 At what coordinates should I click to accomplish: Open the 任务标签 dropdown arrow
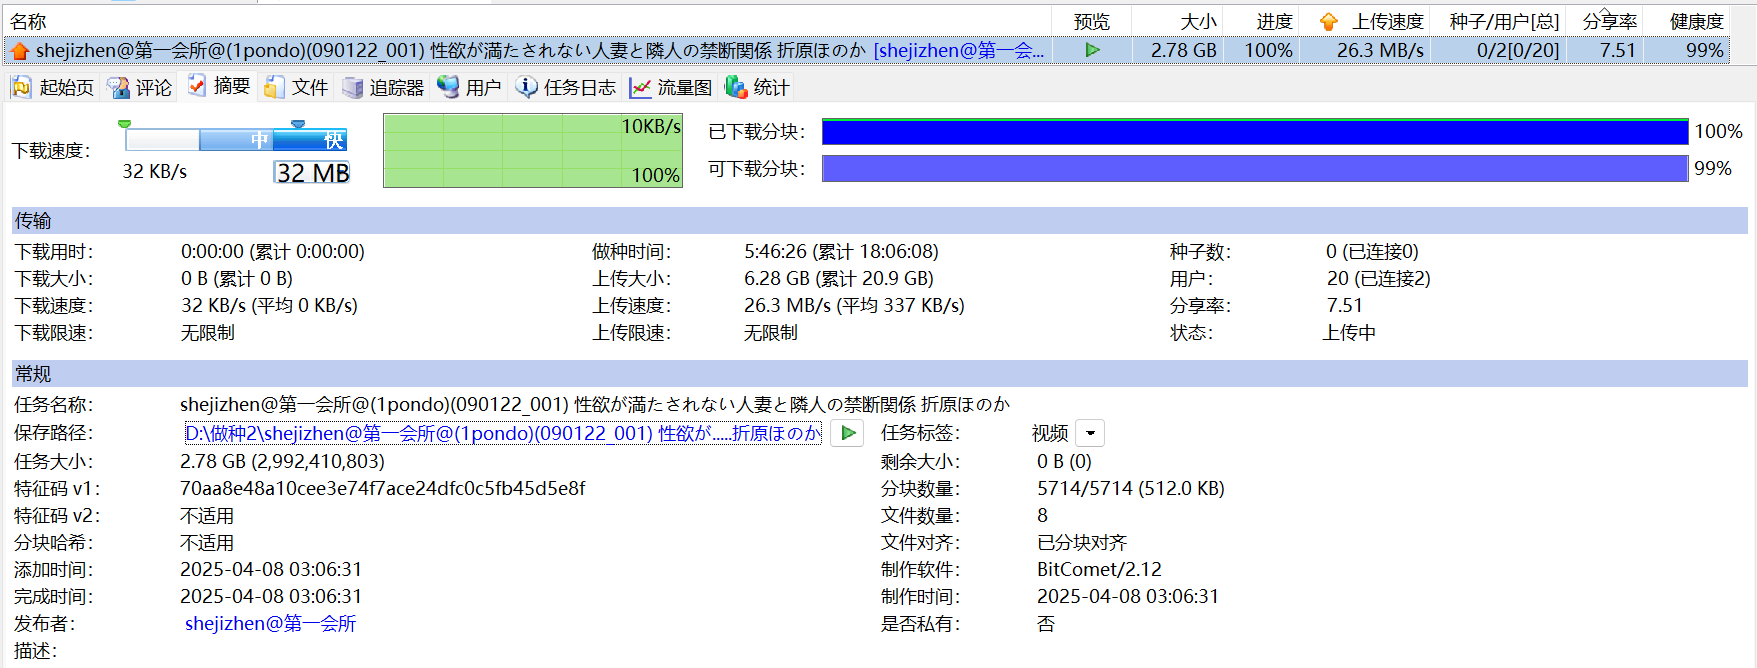click(1090, 433)
